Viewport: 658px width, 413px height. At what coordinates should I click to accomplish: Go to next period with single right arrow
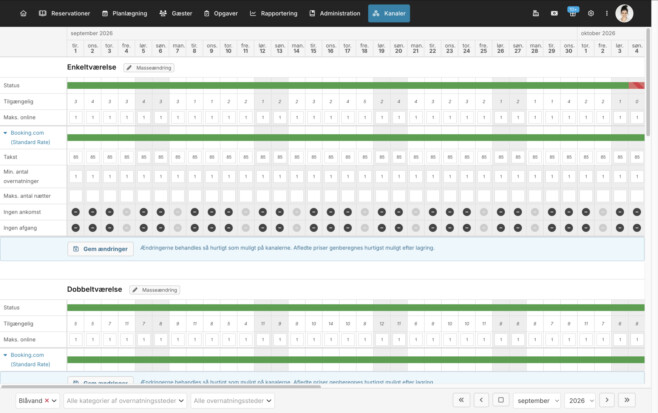click(x=607, y=400)
